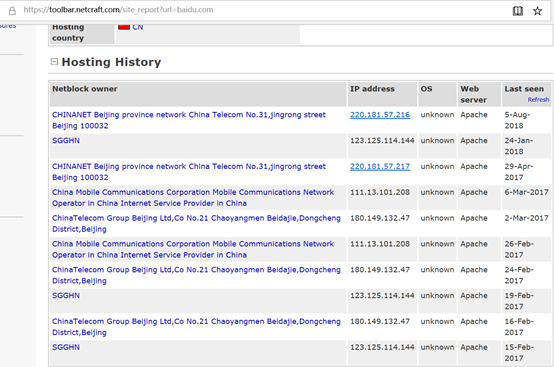The height and width of the screenshot is (367, 554).
Task: Open IP address 220.181.57.217 link
Action: pos(380,166)
